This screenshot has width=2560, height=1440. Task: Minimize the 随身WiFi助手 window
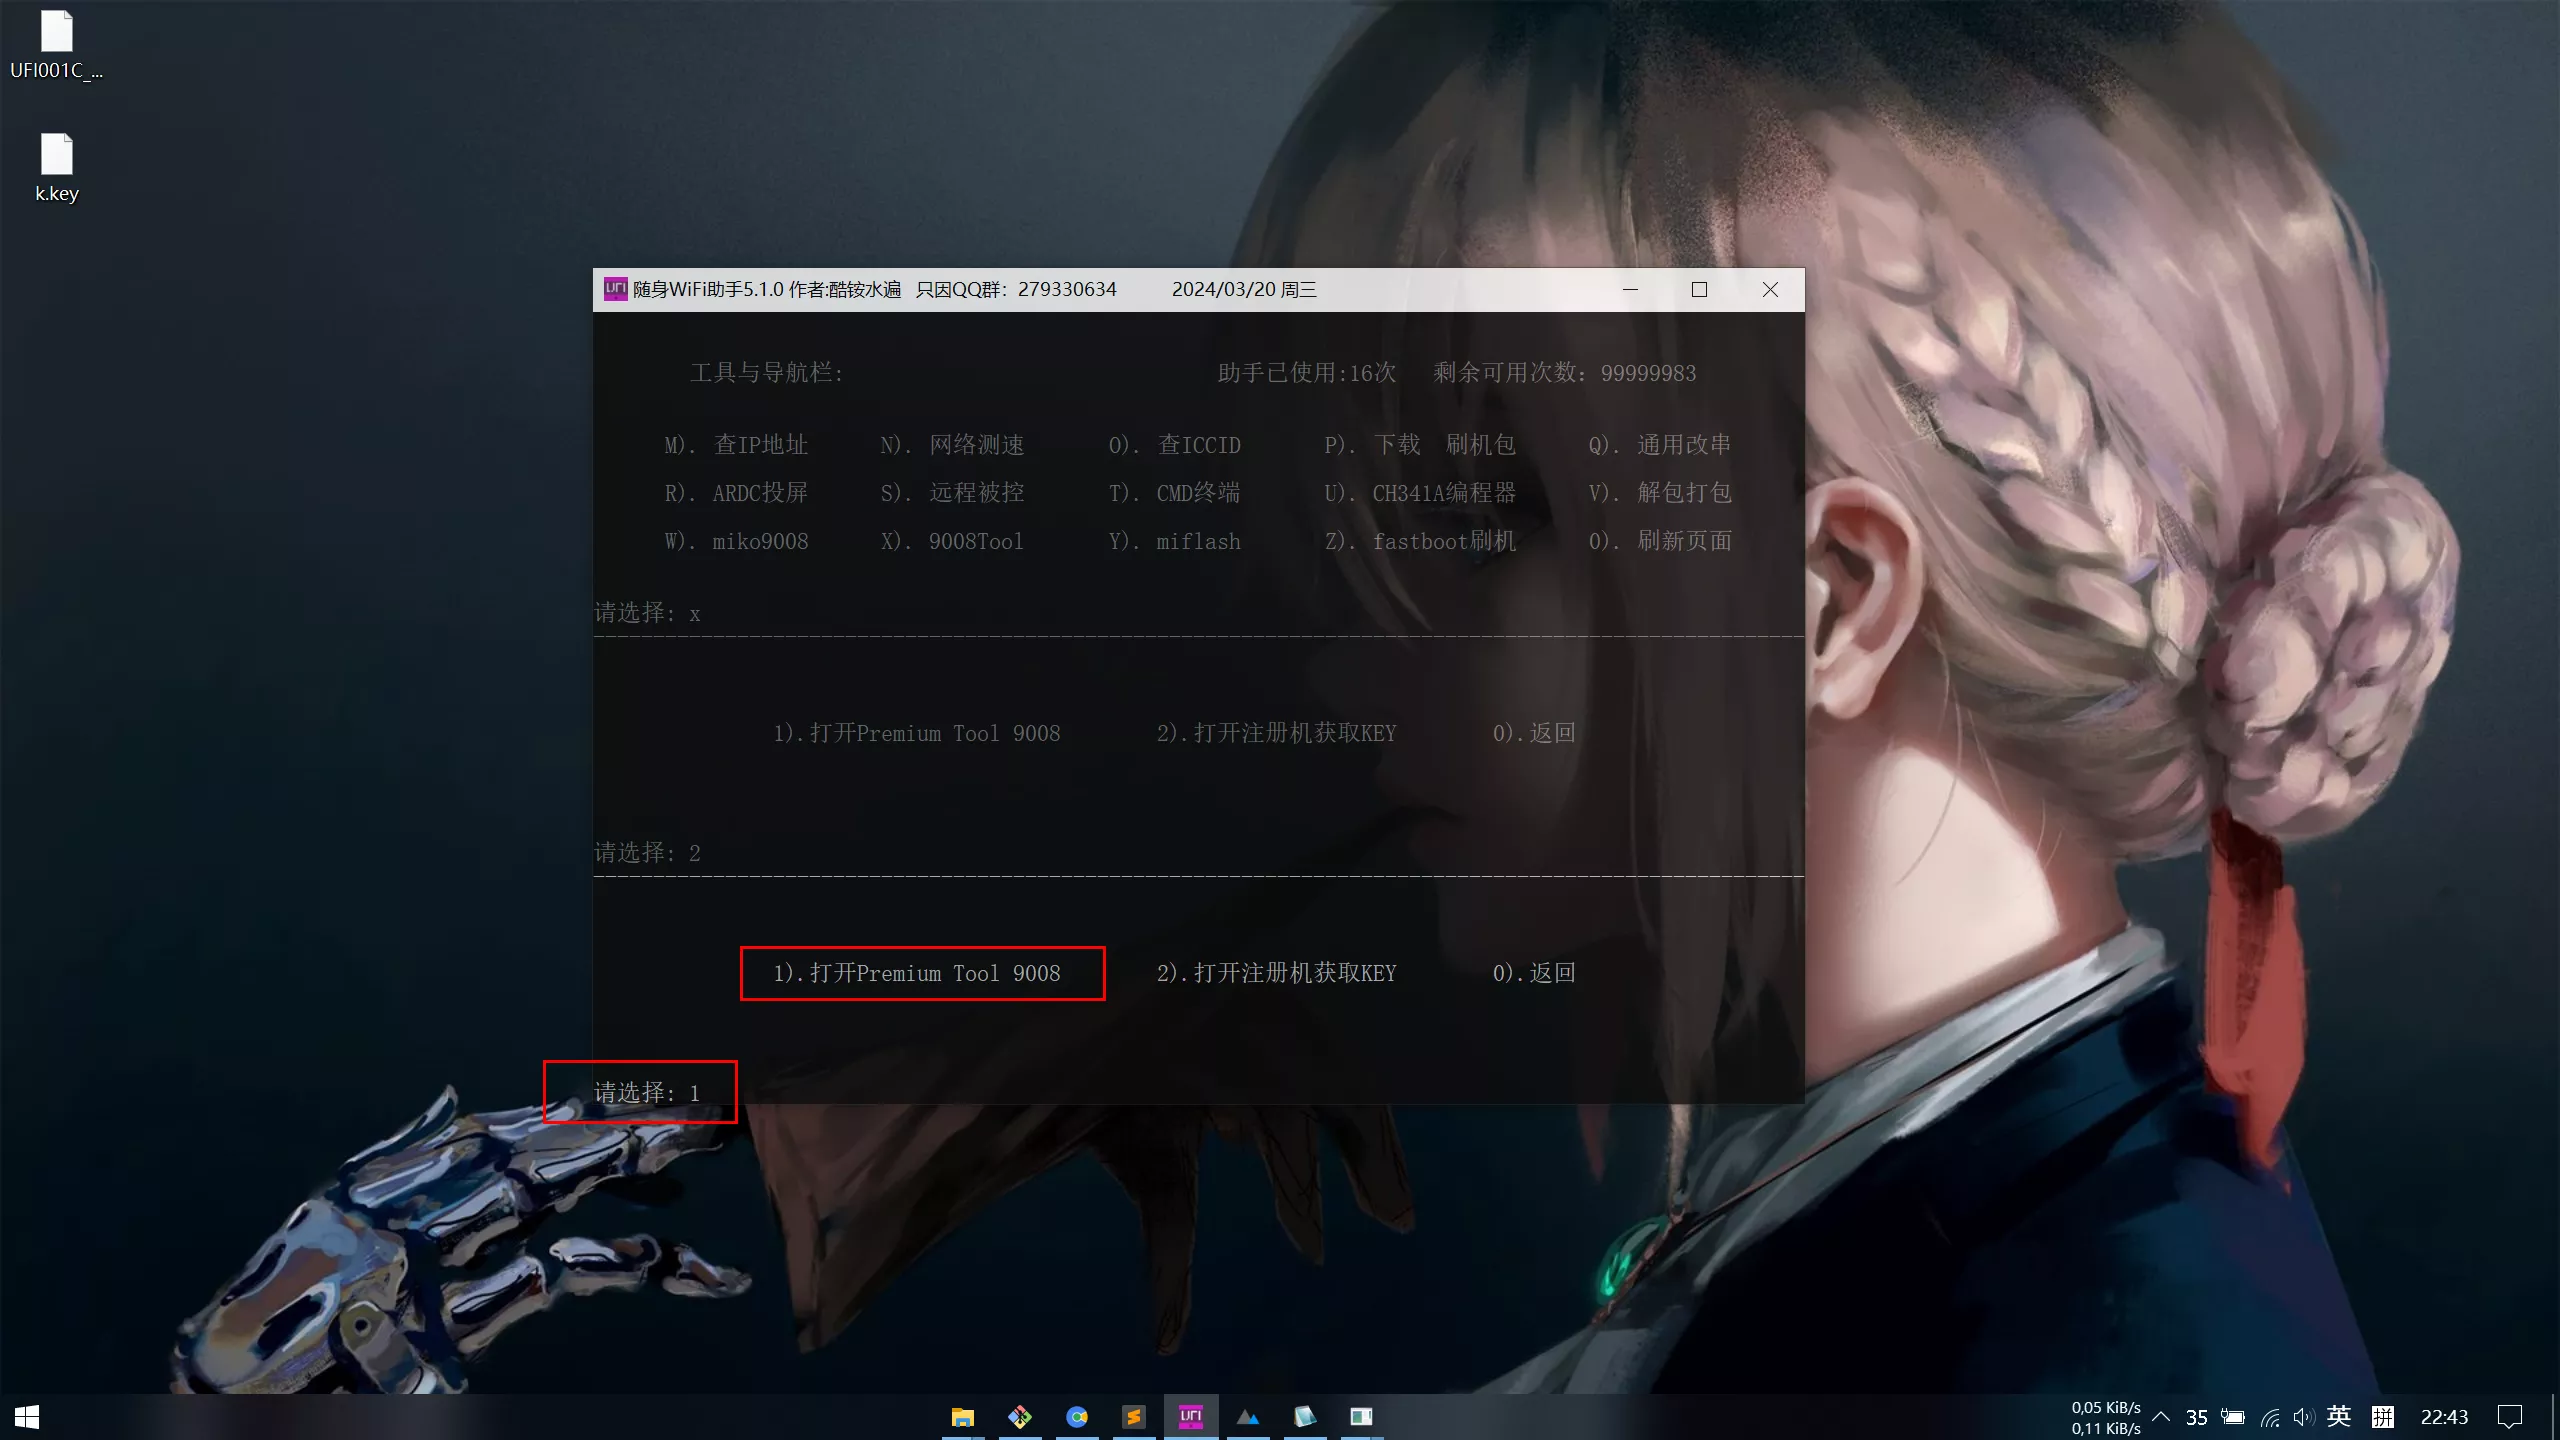click(x=1630, y=289)
